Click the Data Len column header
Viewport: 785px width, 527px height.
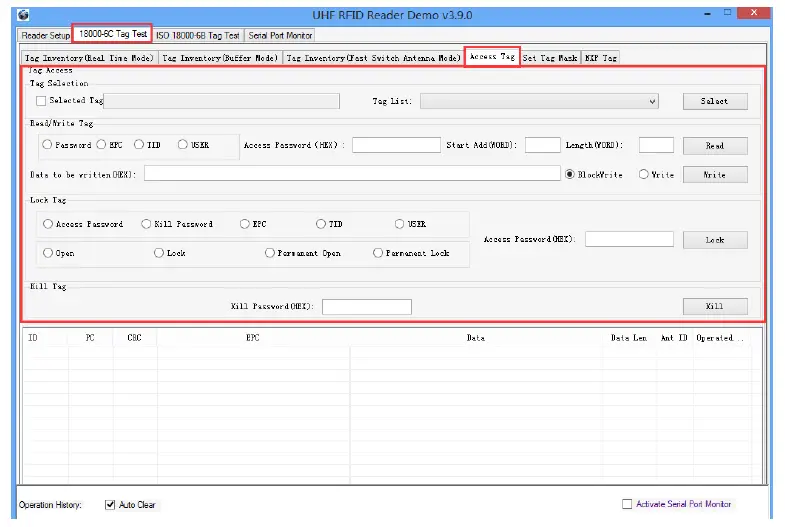click(x=629, y=338)
